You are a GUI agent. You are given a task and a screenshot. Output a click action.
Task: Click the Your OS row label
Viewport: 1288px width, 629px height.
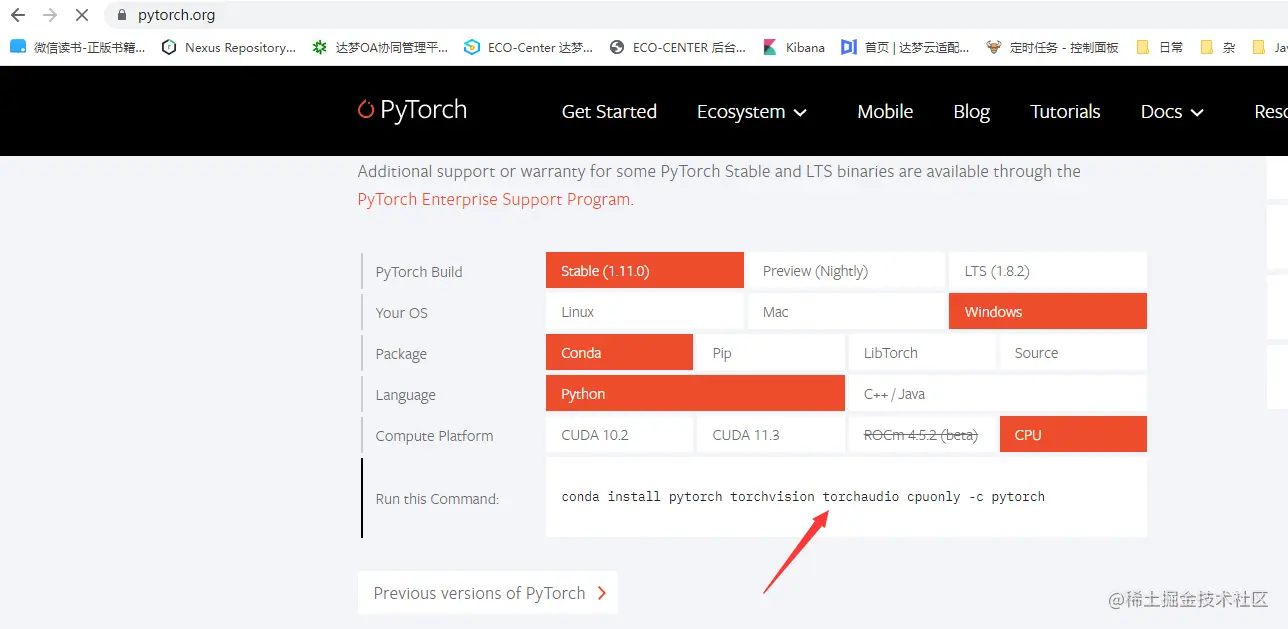(x=401, y=313)
